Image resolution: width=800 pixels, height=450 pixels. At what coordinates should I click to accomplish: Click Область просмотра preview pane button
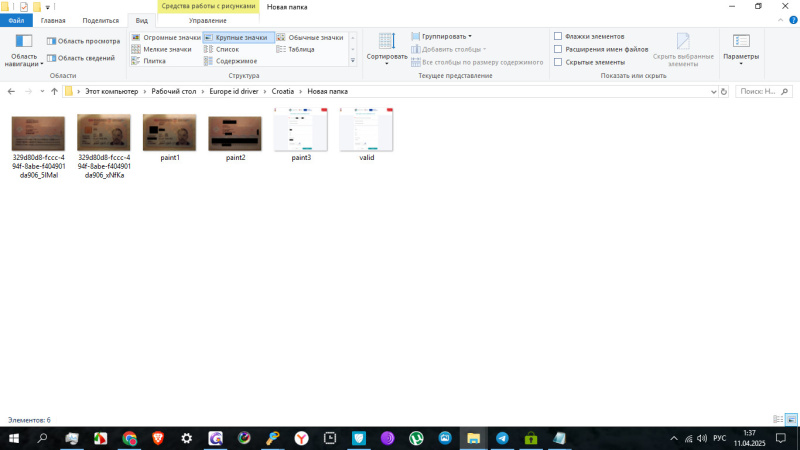(83, 41)
